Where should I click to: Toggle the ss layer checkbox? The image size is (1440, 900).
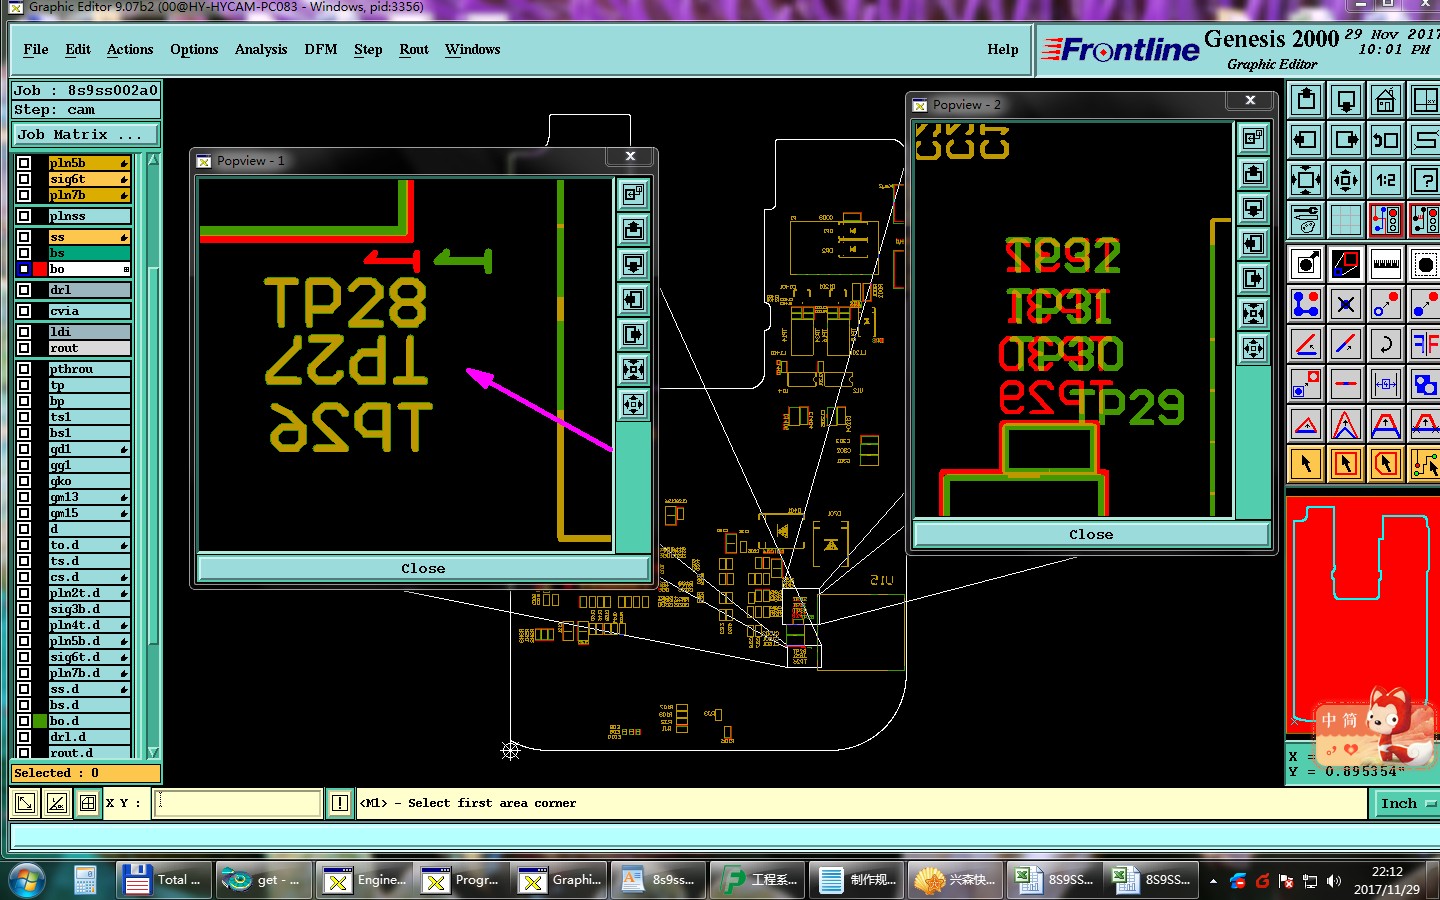pos(24,237)
